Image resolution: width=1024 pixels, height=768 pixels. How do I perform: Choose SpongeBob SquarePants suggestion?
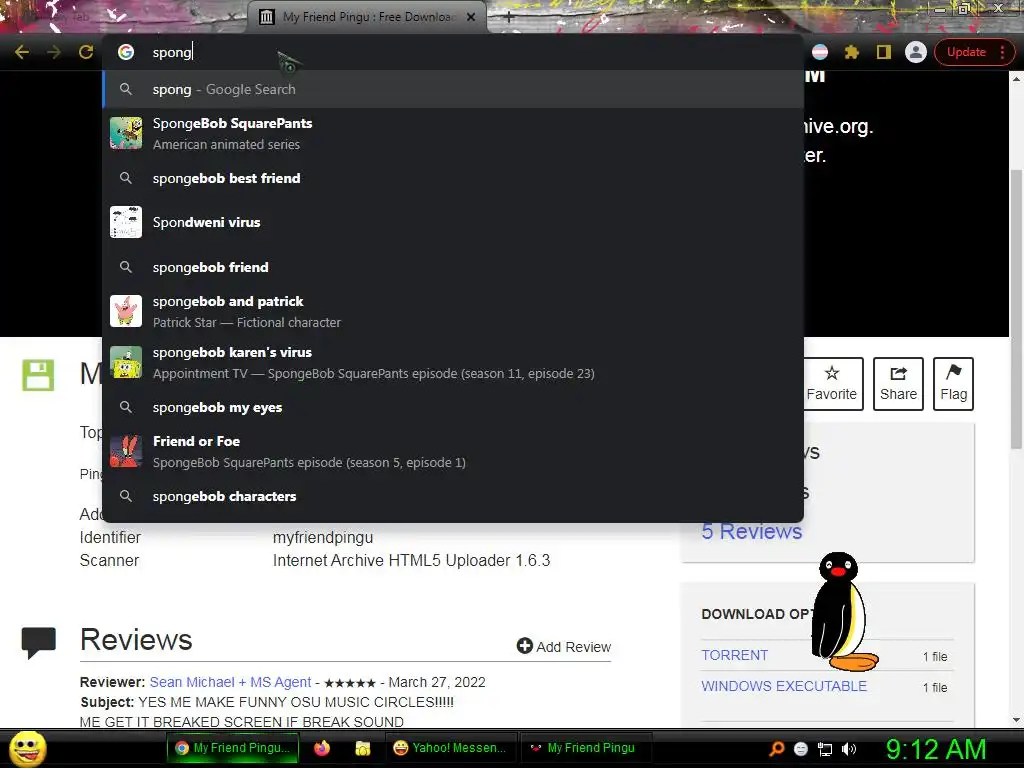pos(453,133)
